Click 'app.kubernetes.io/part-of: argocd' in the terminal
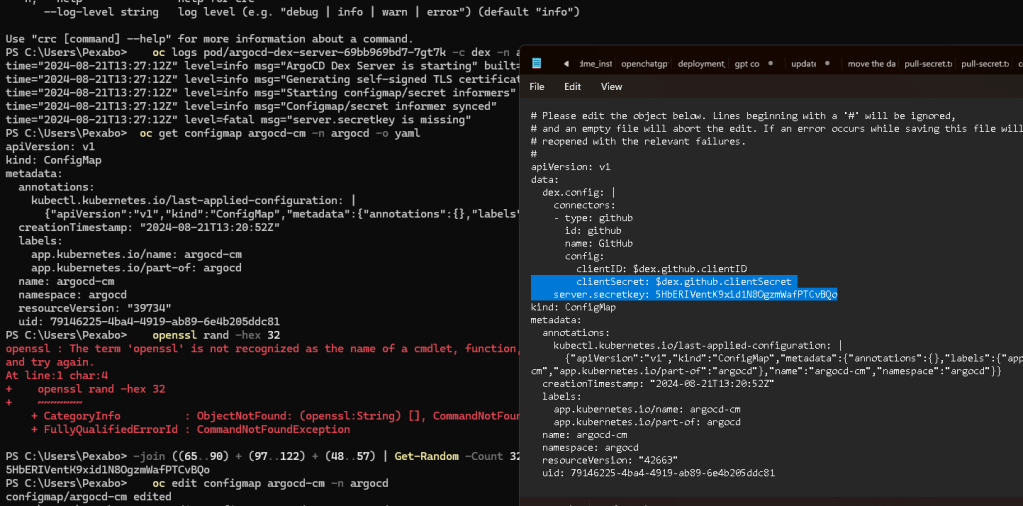This screenshot has width=1023, height=506. [136, 268]
